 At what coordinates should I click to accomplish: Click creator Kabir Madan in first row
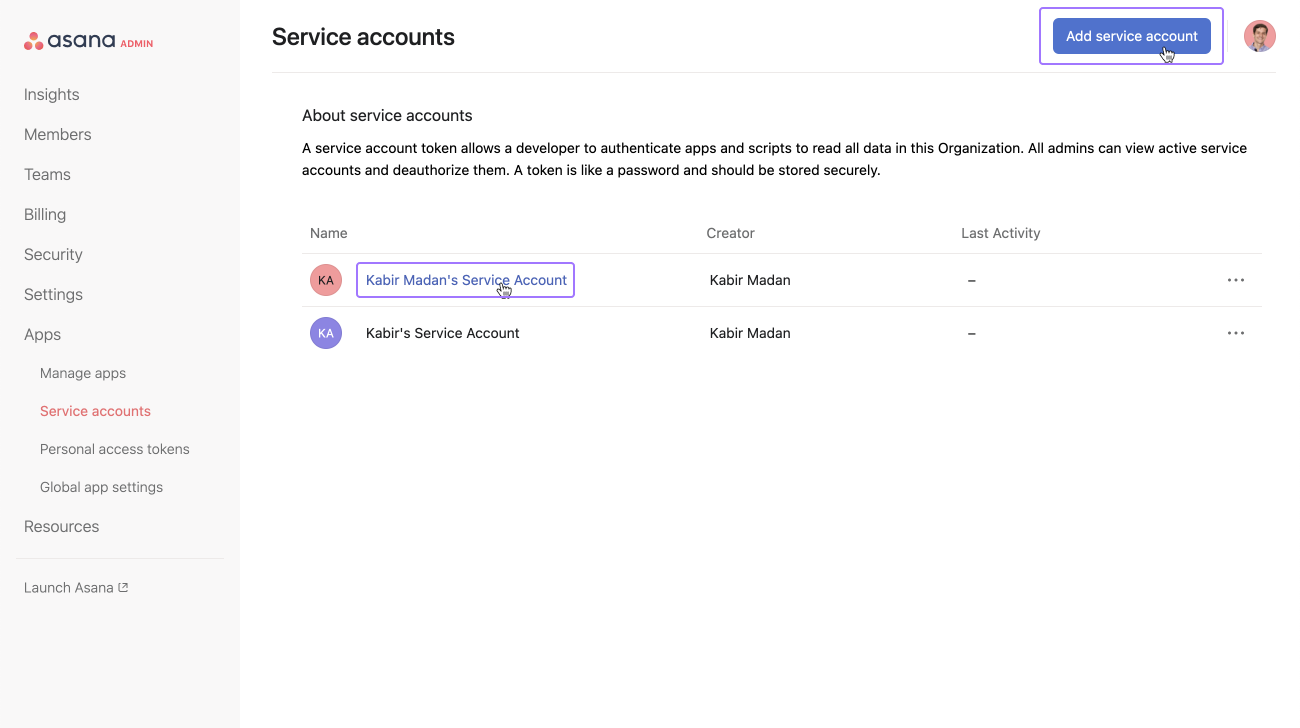[750, 280]
